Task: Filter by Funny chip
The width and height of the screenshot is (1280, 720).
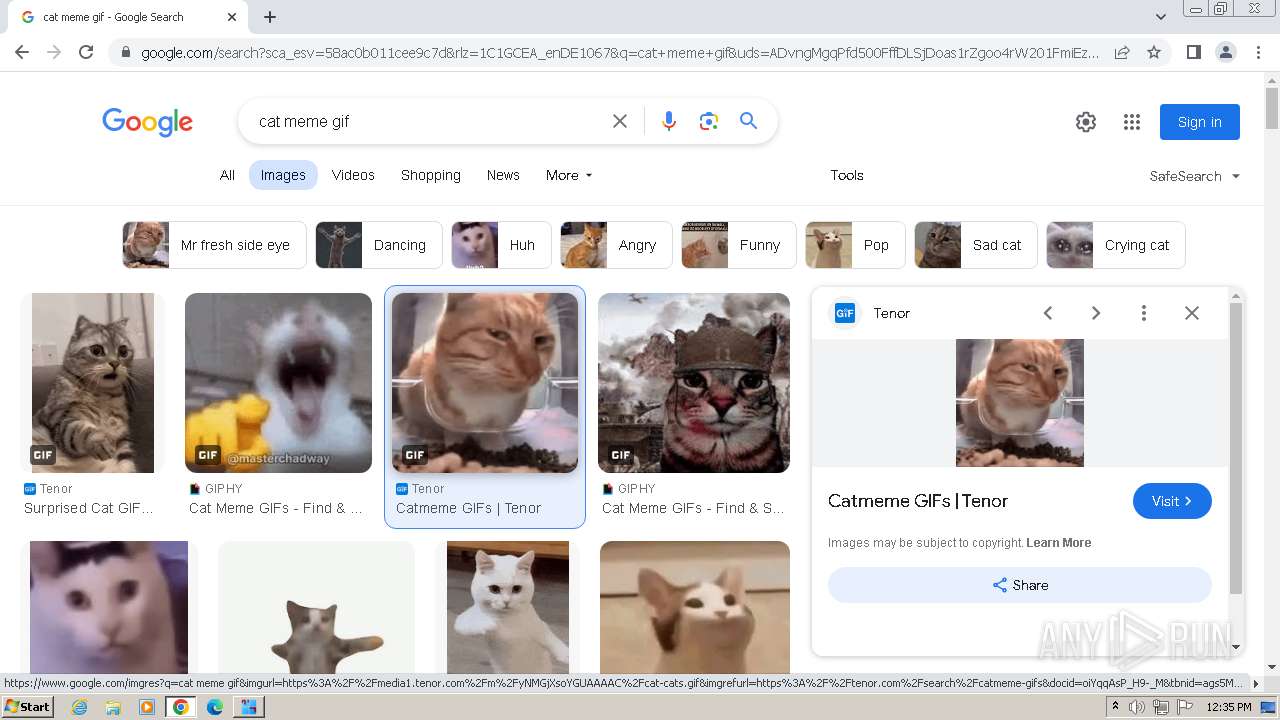Action: coord(739,245)
